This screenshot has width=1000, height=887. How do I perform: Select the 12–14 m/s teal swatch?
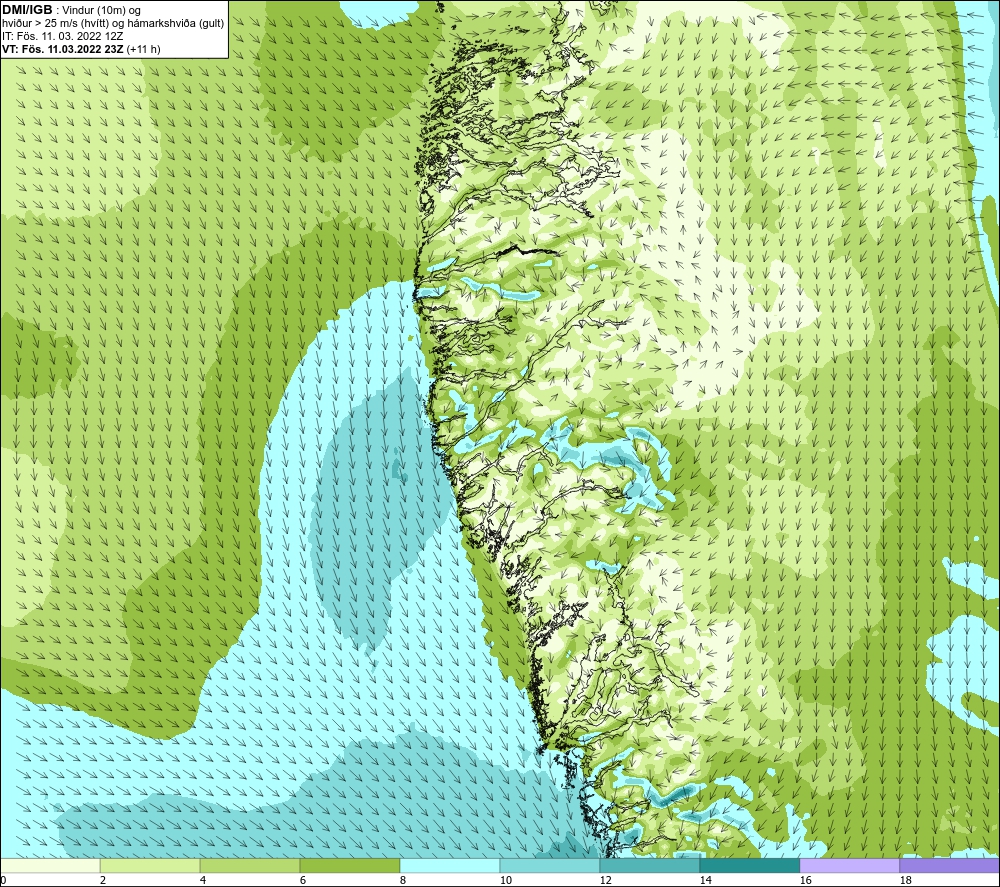pyautogui.click(x=650, y=865)
